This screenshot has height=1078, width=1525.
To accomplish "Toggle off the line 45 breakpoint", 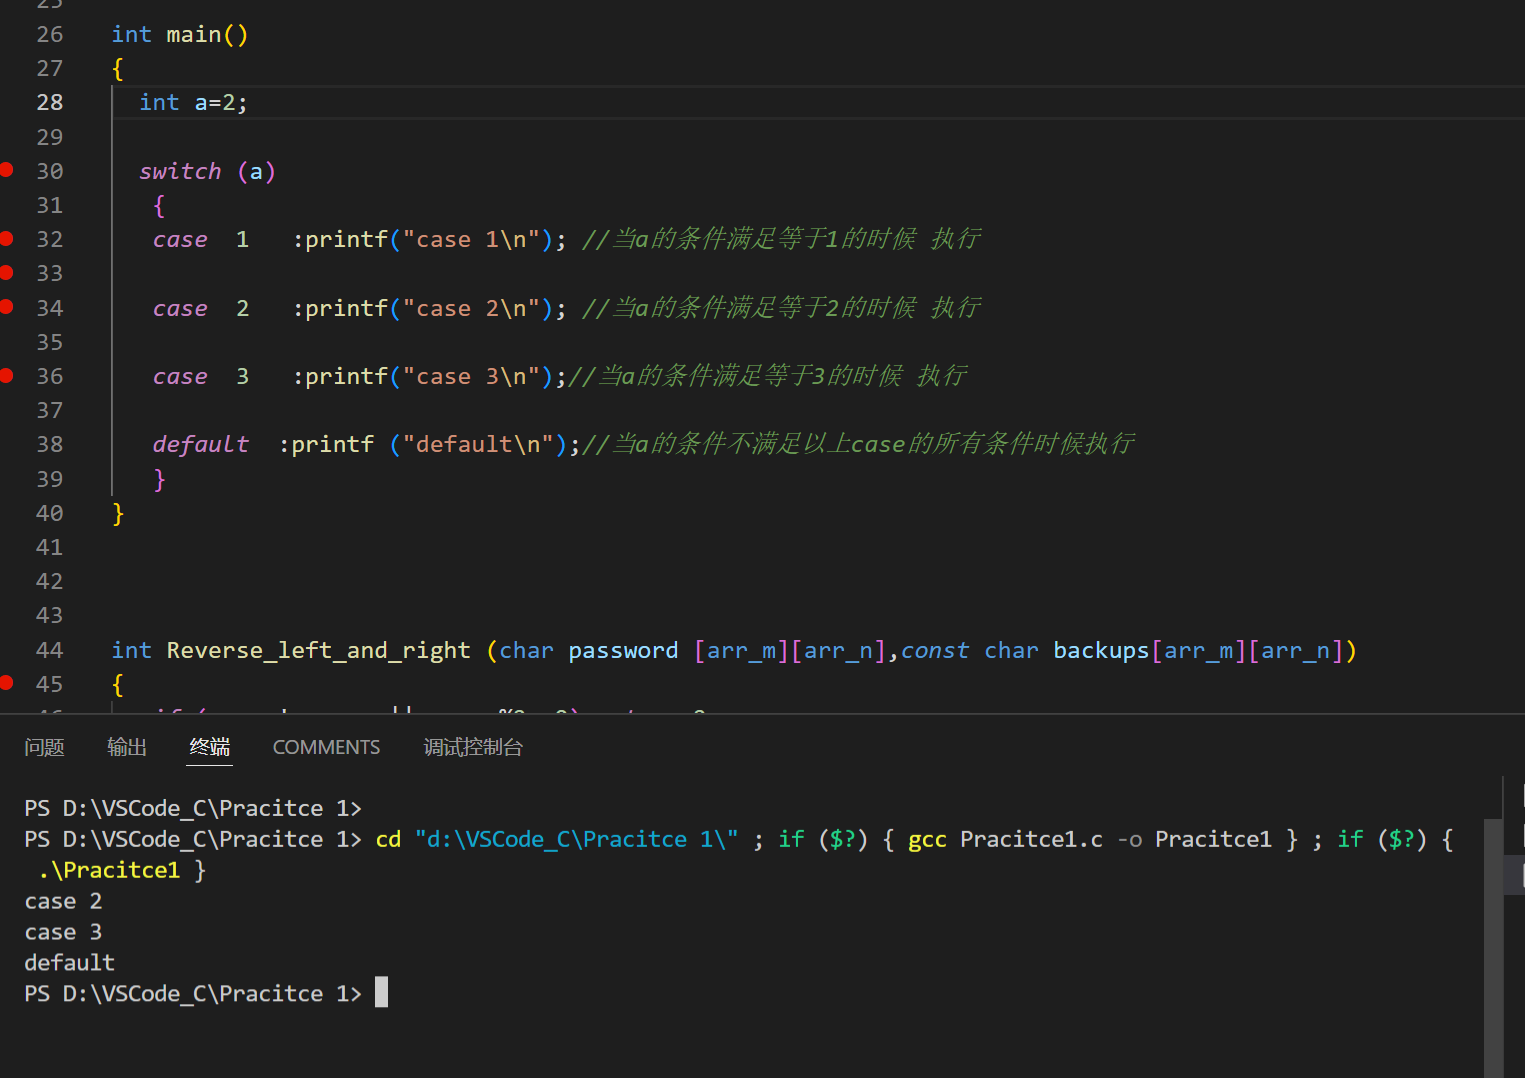I will pos(7,683).
